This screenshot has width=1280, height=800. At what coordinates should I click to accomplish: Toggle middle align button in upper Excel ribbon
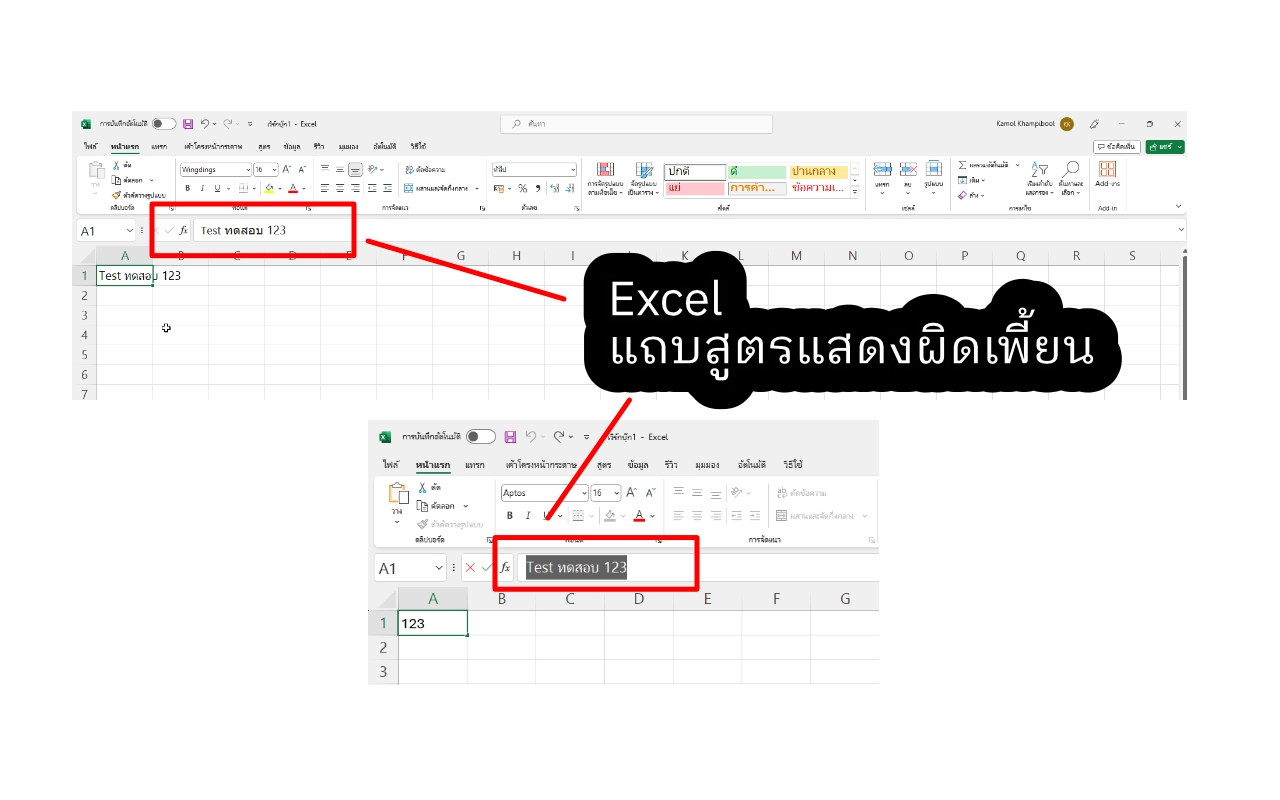[340, 169]
